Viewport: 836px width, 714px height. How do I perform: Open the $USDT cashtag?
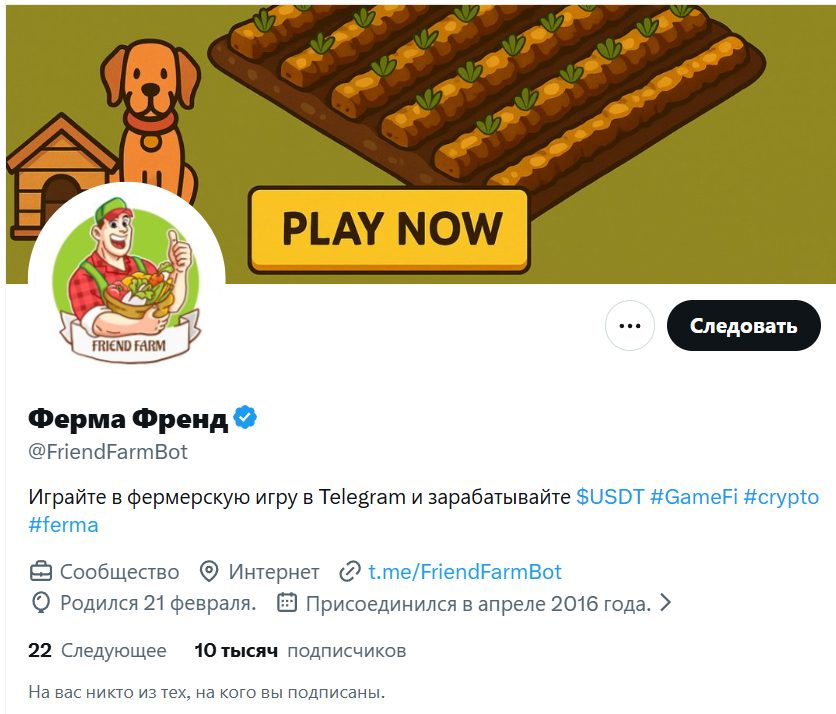pos(610,496)
